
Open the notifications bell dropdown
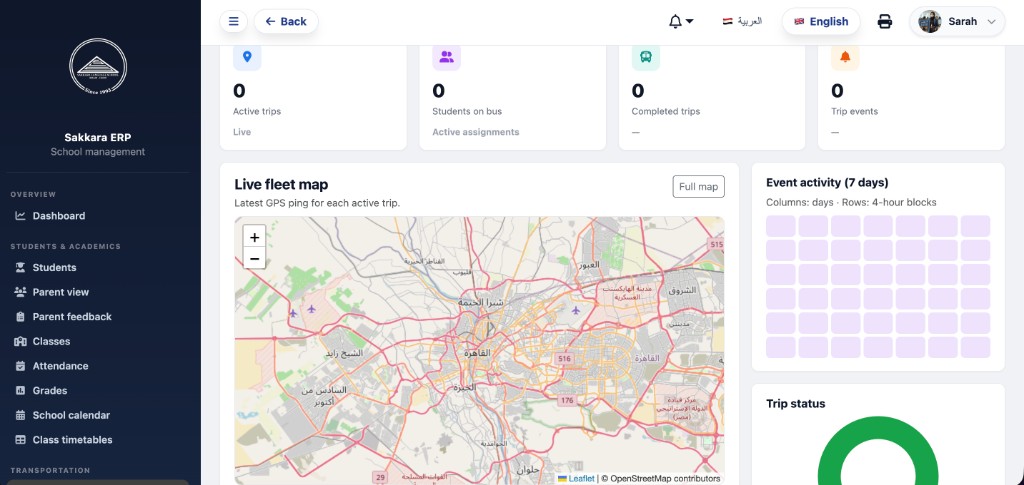click(x=680, y=22)
